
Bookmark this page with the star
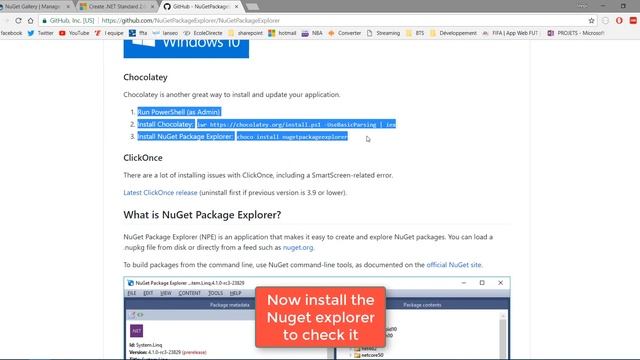pos(591,20)
